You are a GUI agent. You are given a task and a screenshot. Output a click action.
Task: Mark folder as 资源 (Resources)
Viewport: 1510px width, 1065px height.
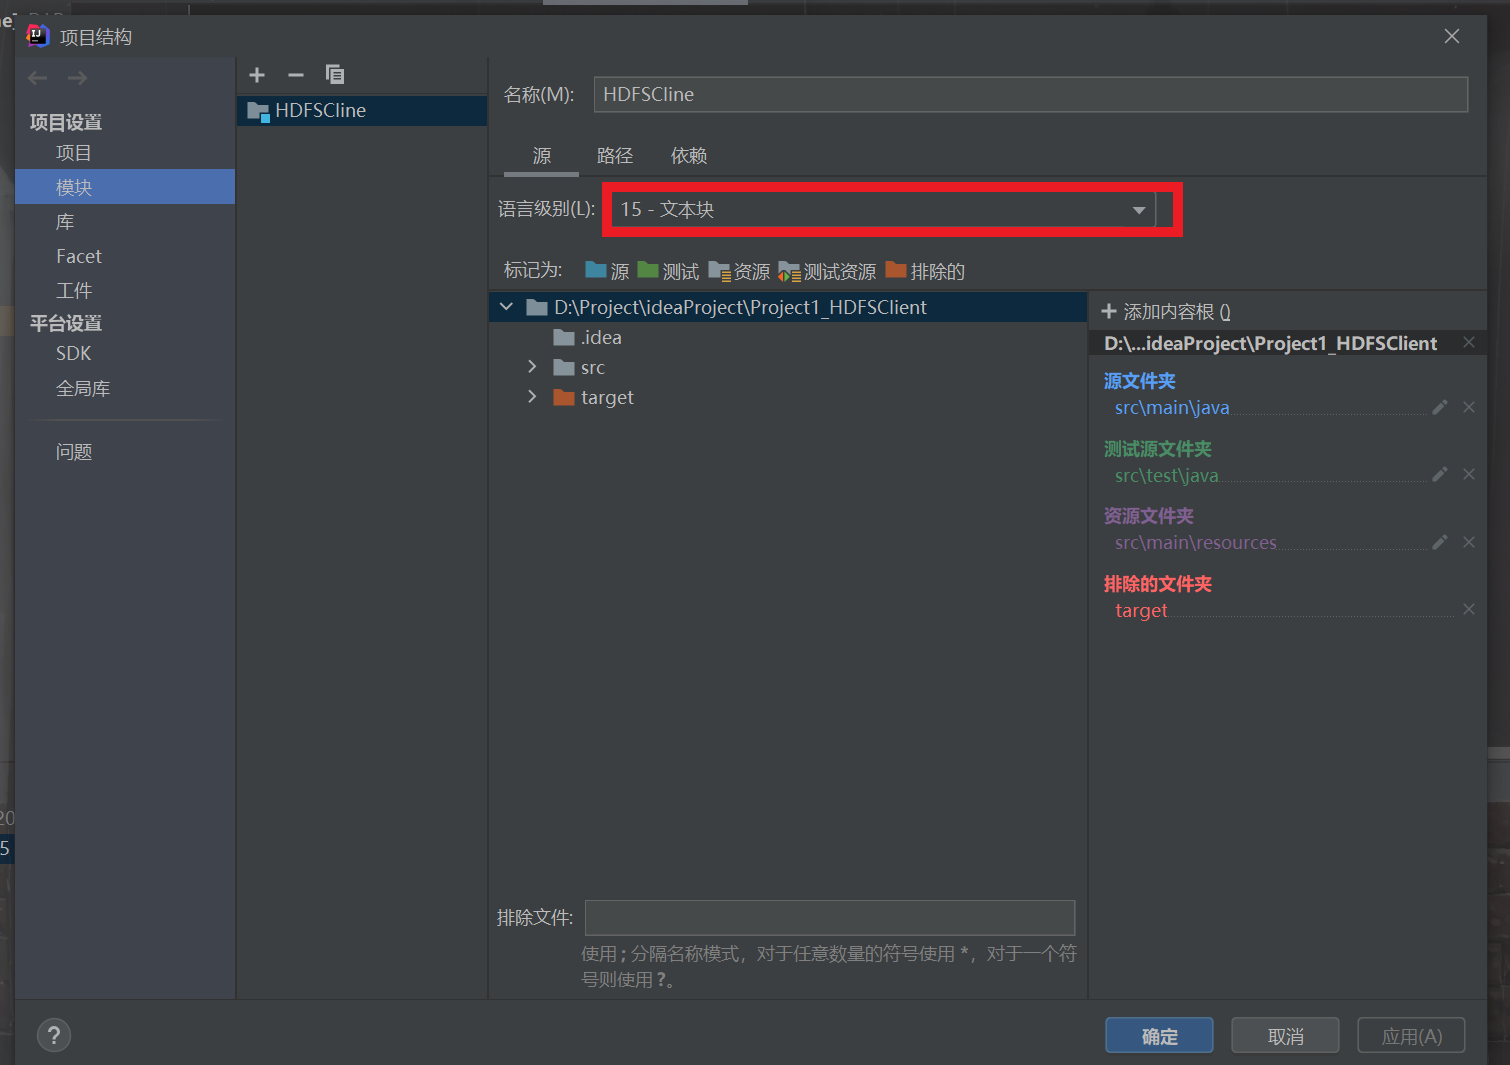click(x=739, y=271)
